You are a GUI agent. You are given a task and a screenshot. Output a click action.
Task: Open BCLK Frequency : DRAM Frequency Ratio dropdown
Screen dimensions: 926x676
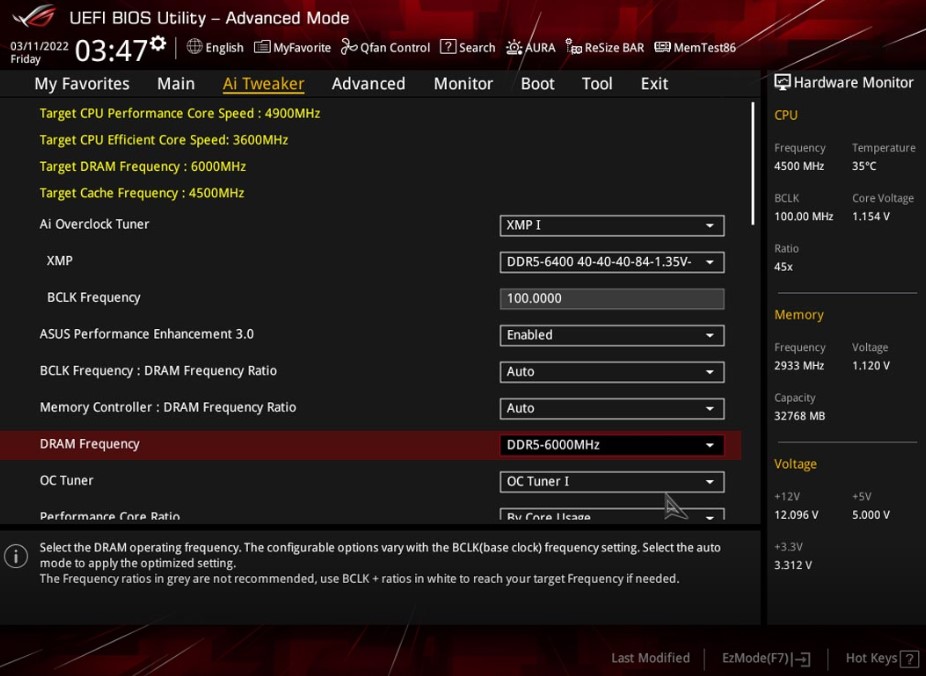(612, 372)
